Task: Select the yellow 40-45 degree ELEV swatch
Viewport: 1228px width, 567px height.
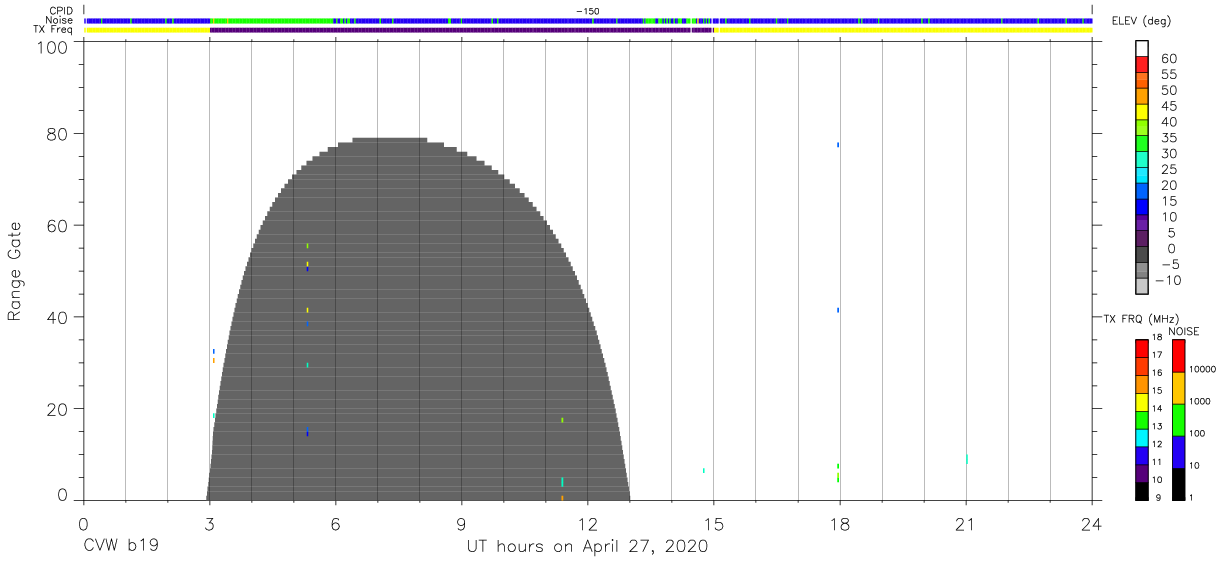Action: [x=1141, y=113]
